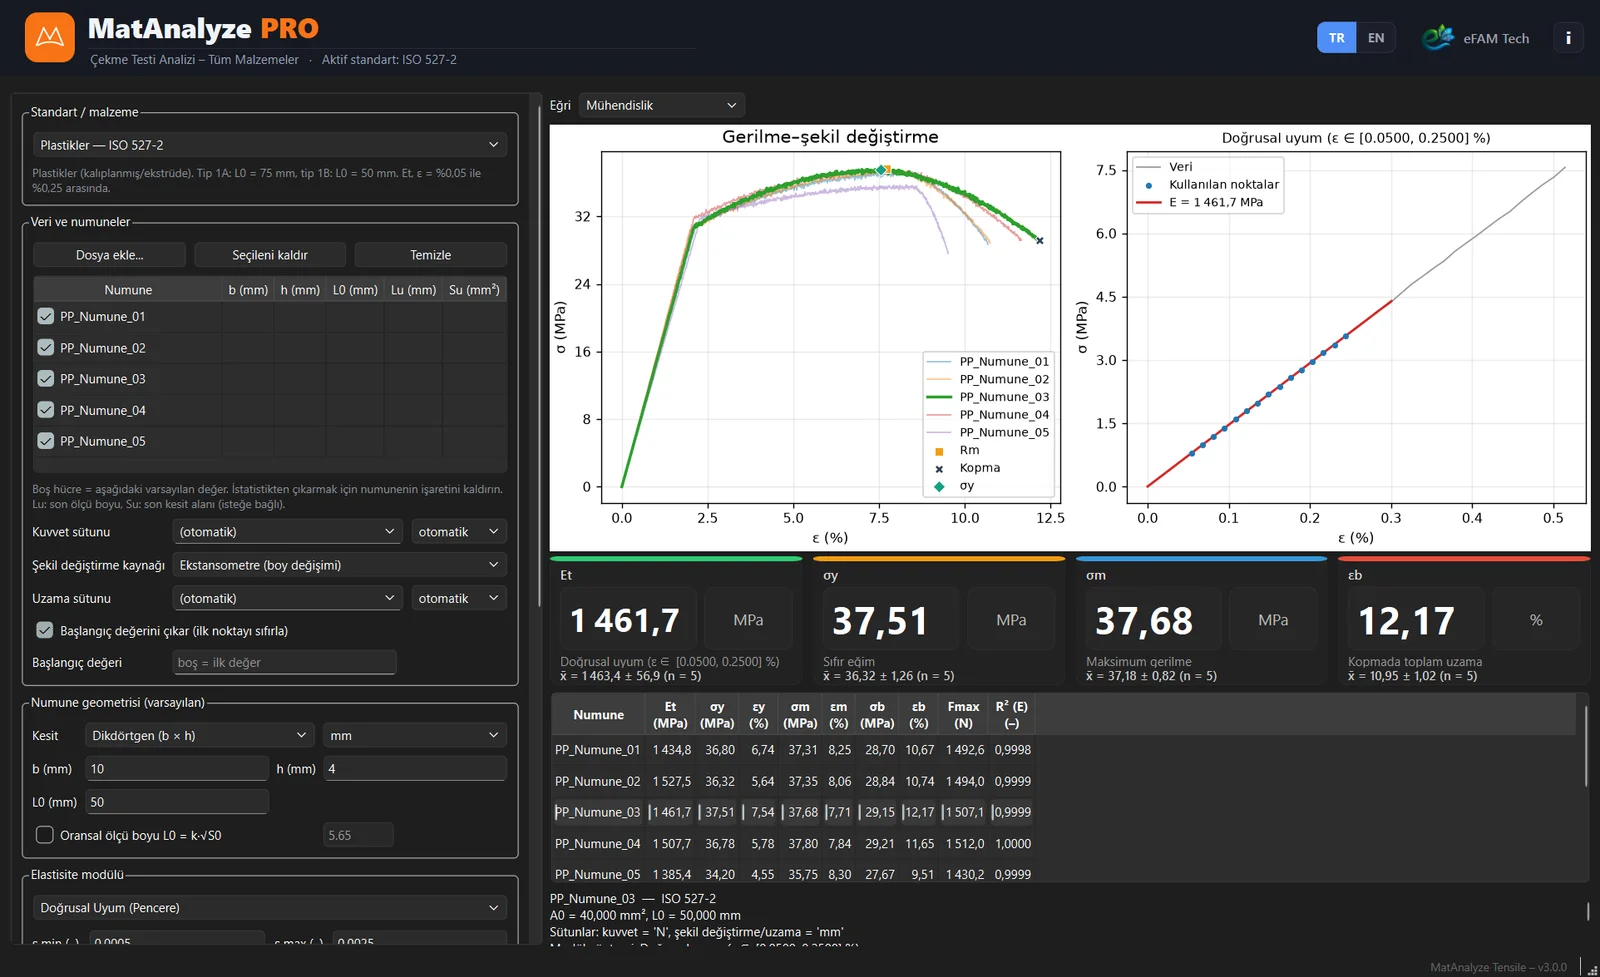
Task: Click the b (mm) input field
Action: click(x=177, y=769)
